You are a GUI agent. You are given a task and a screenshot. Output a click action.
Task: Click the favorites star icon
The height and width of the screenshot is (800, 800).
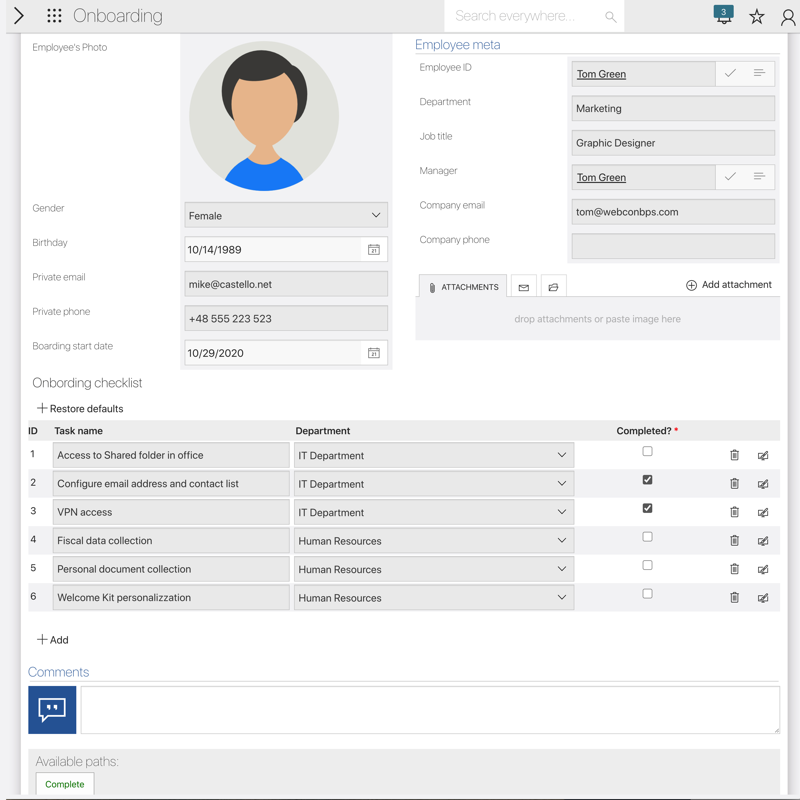pyautogui.click(x=757, y=16)
